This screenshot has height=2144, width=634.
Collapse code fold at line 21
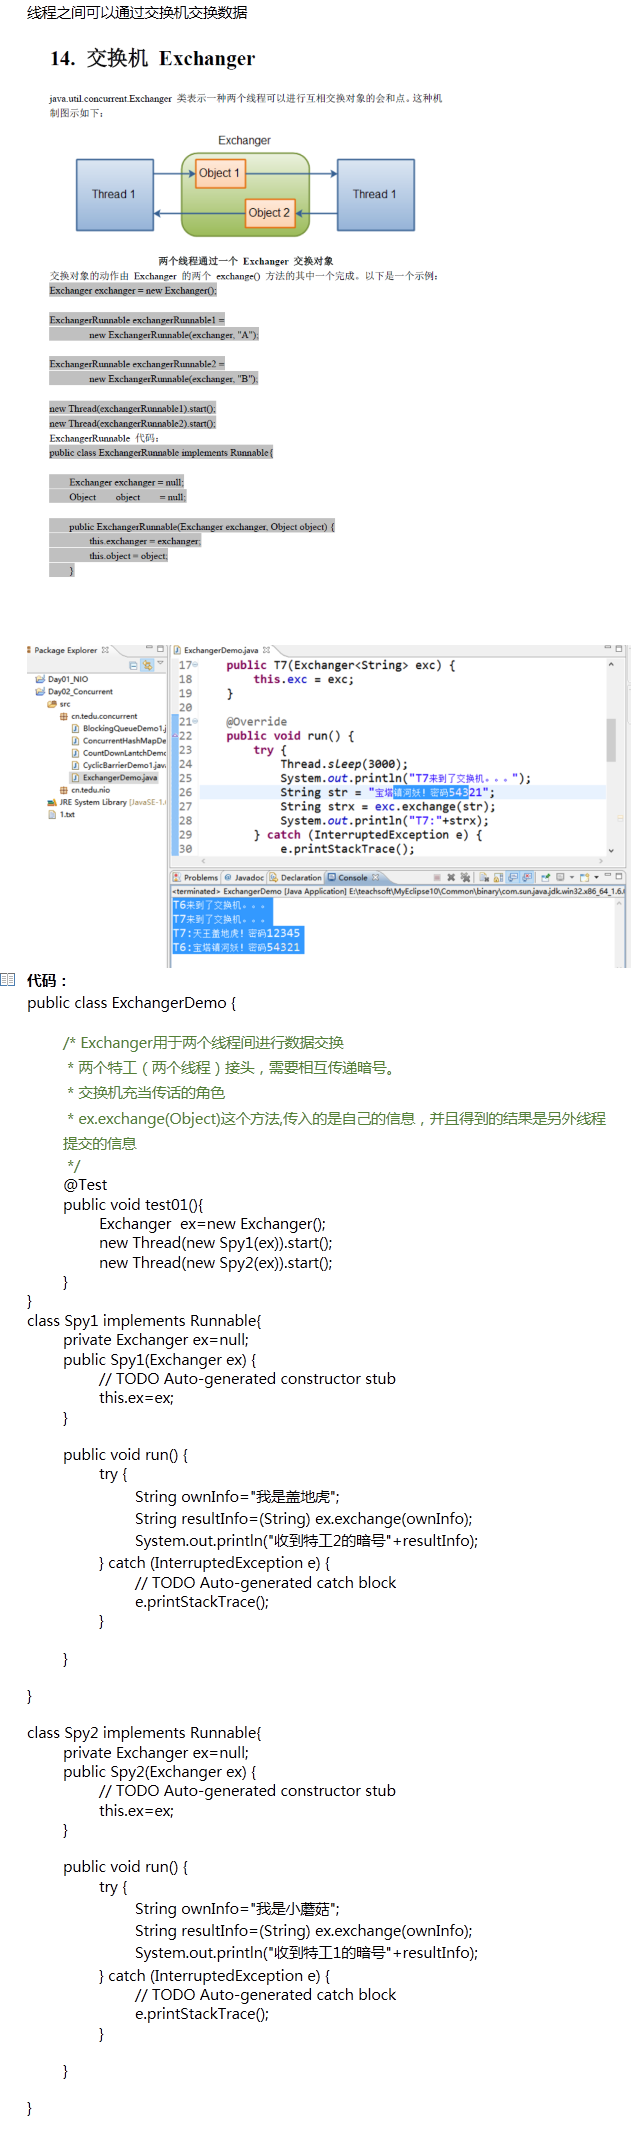tap(196, 721)
